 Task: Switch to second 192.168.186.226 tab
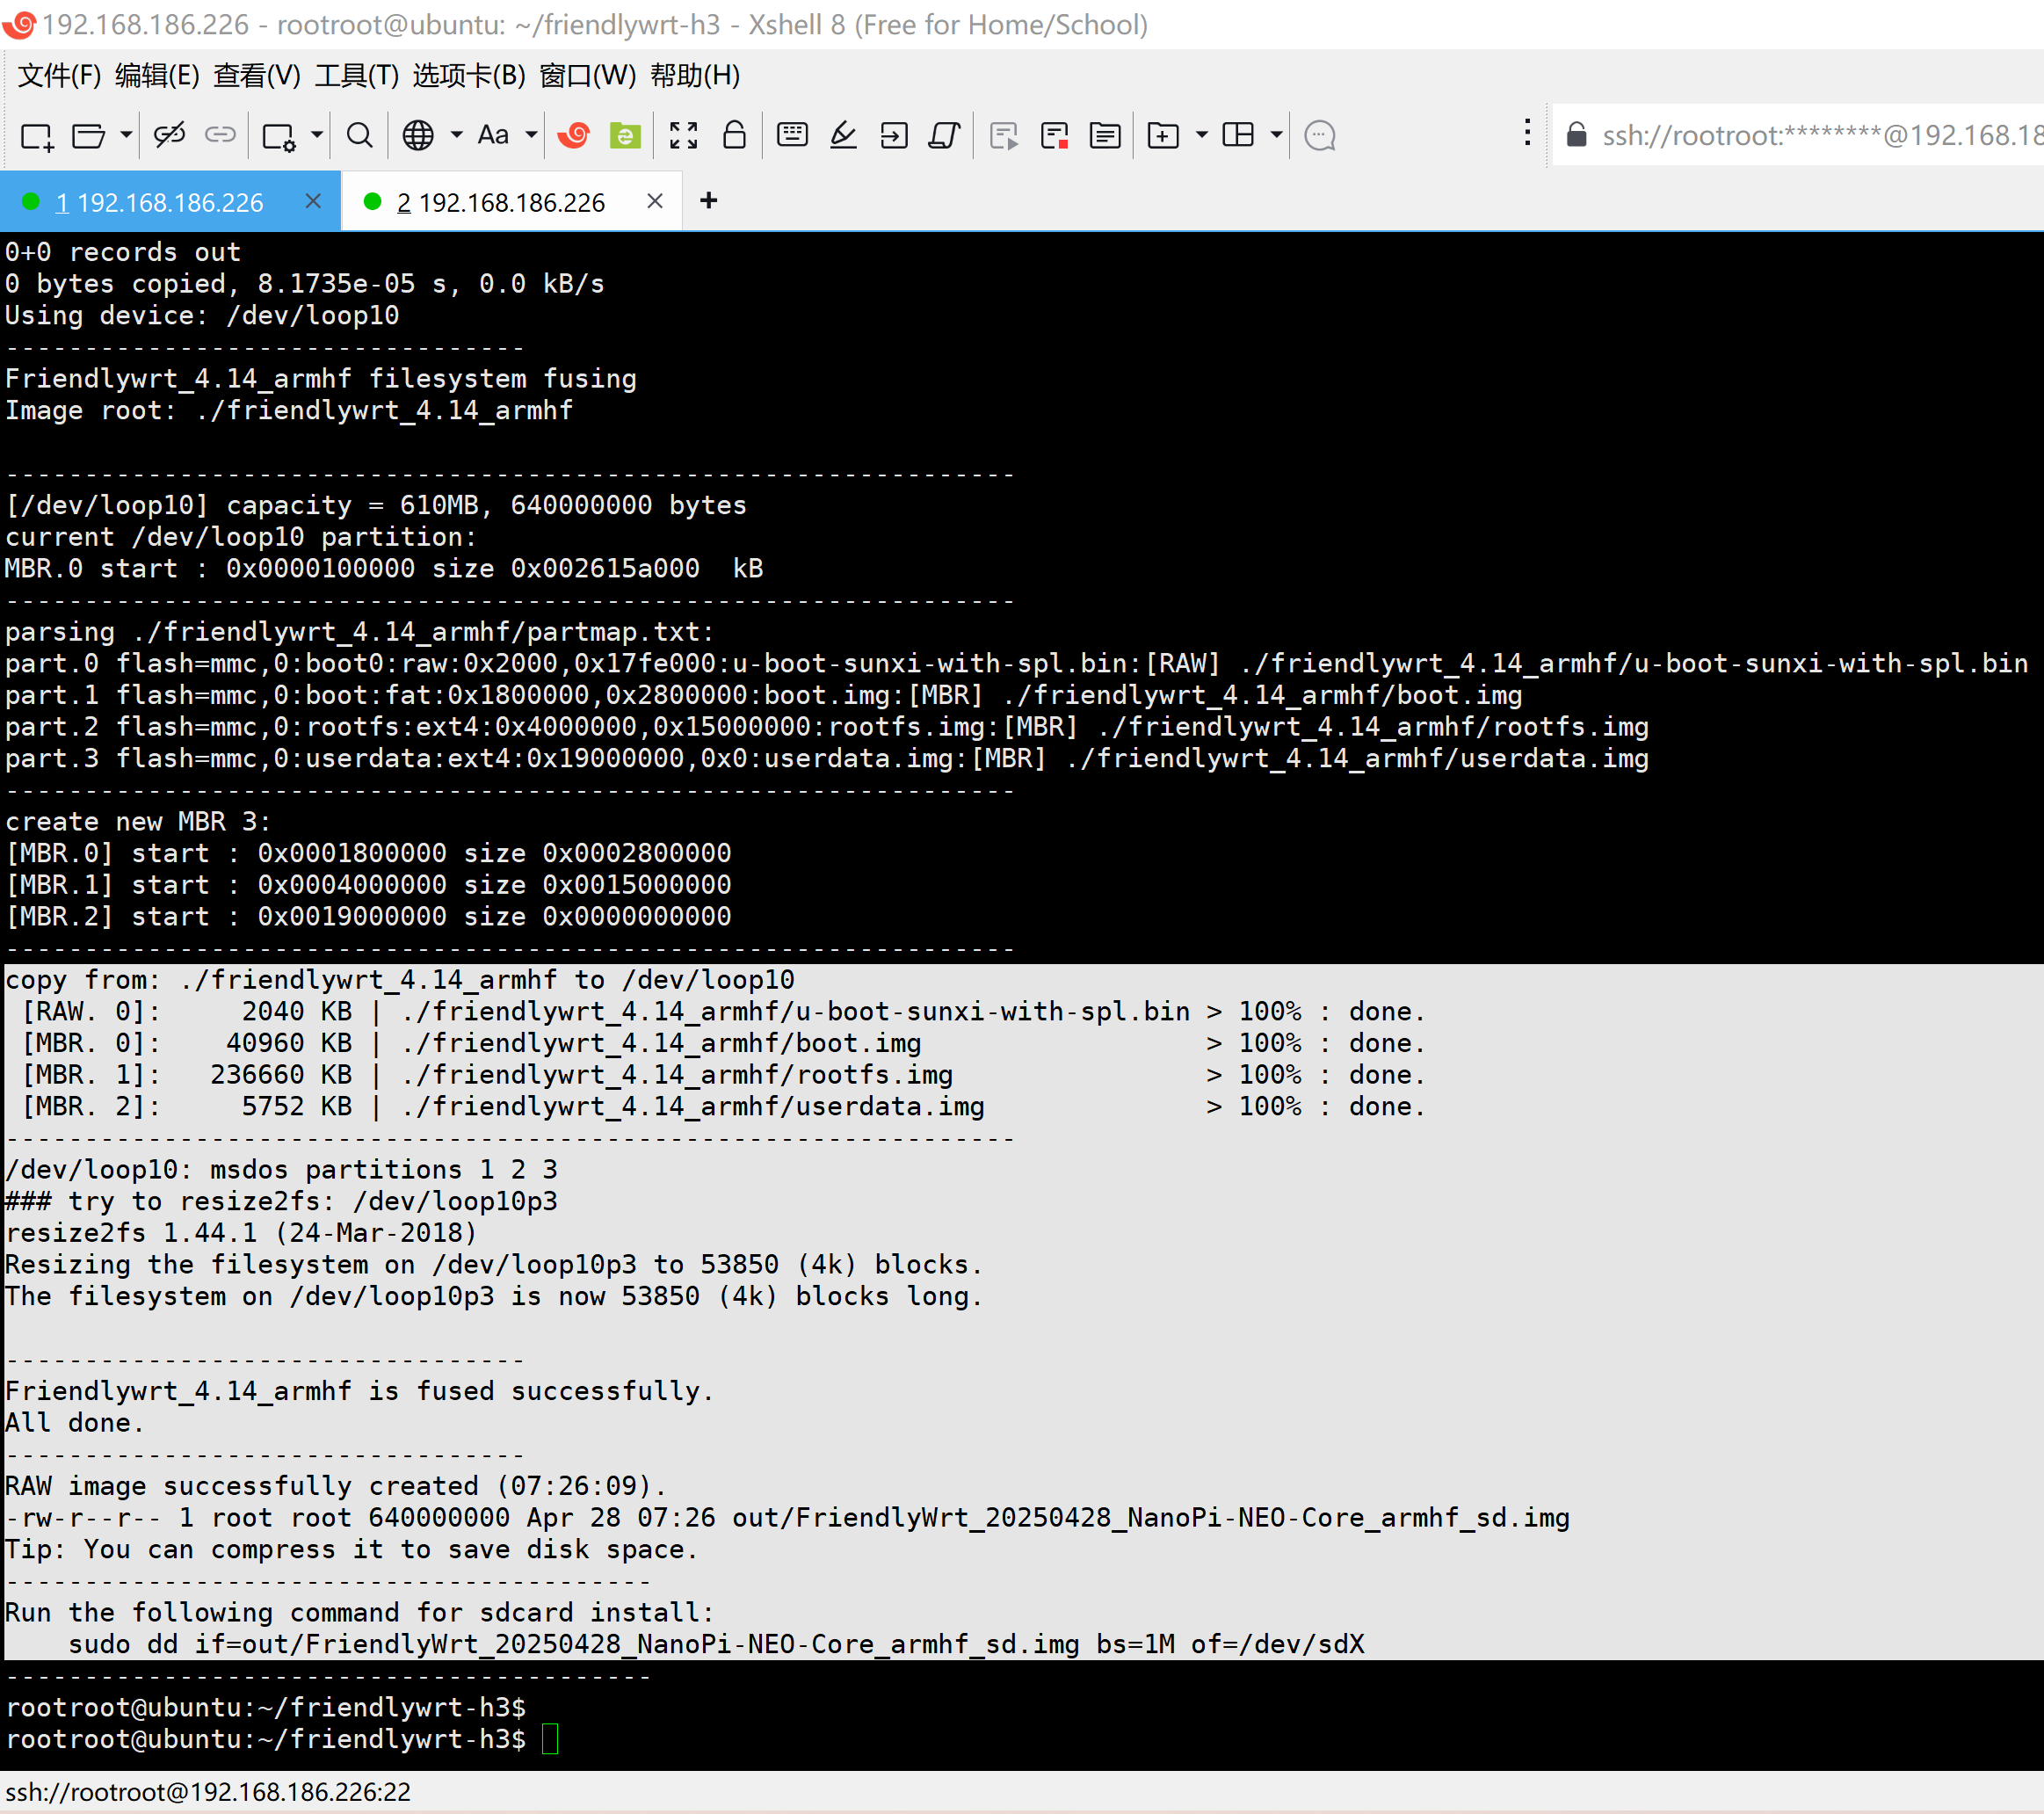pos(500,203)
